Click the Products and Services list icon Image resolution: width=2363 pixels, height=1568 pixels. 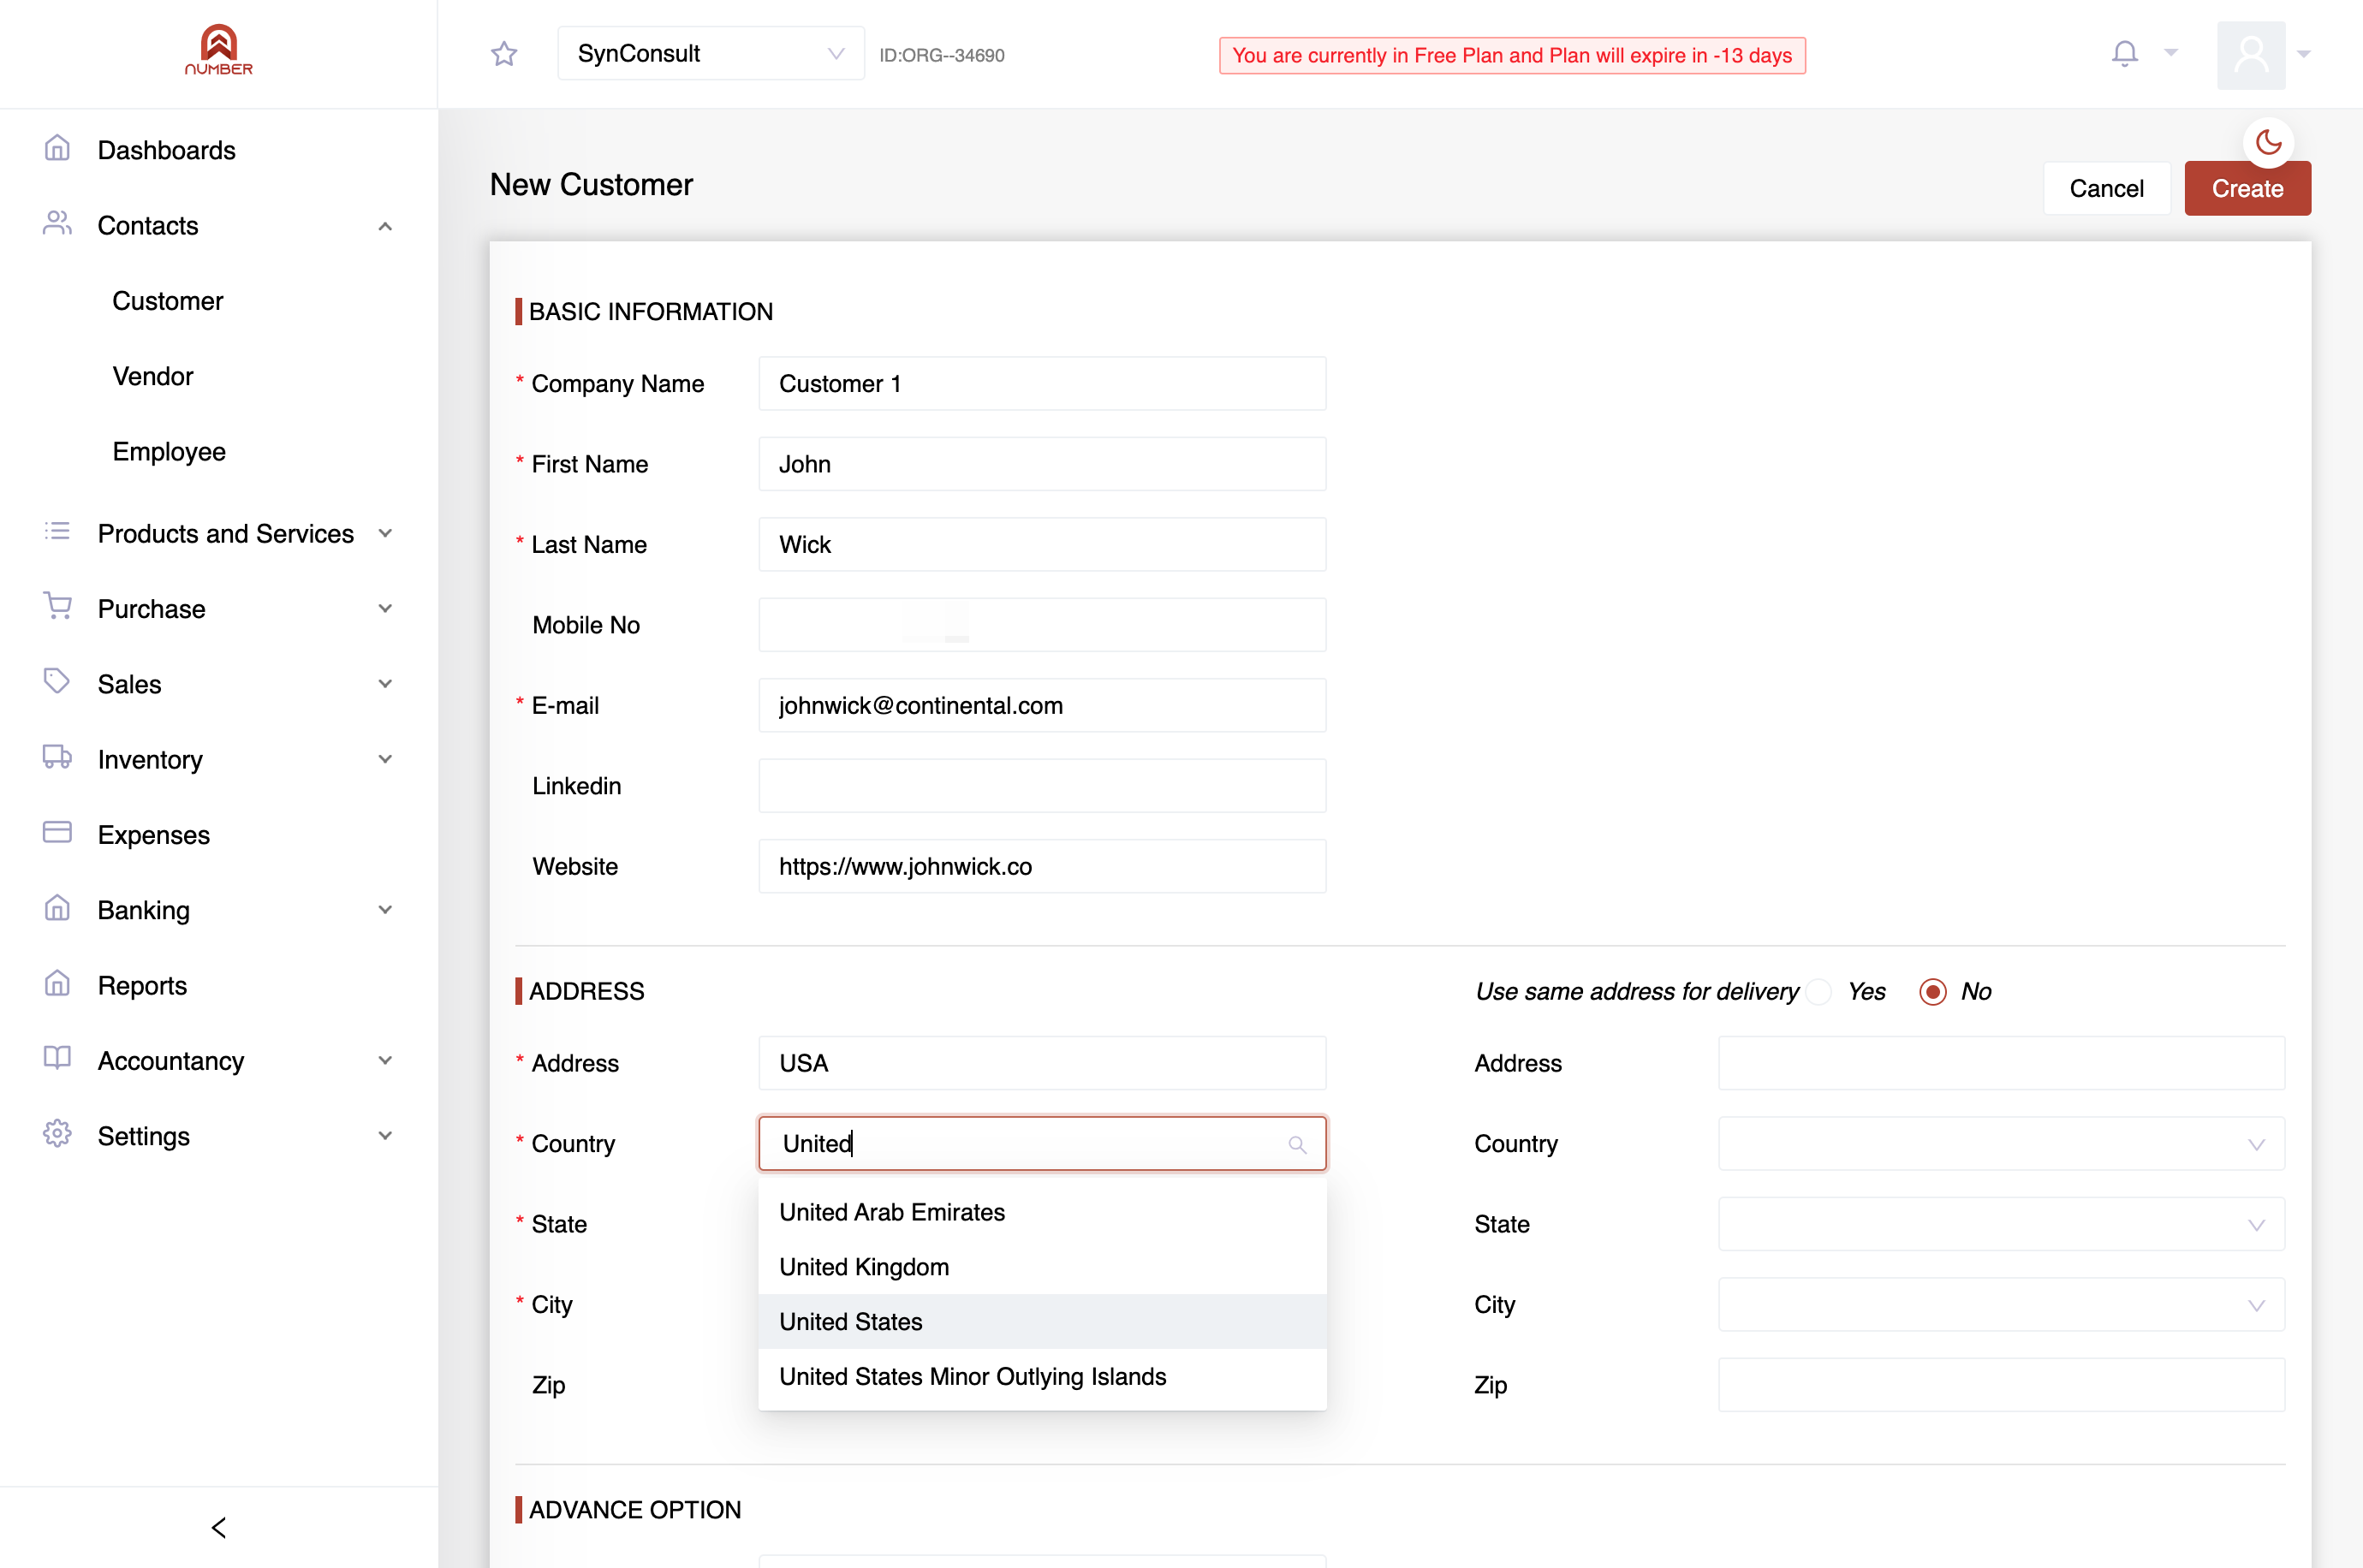click(x=57, y=532)
